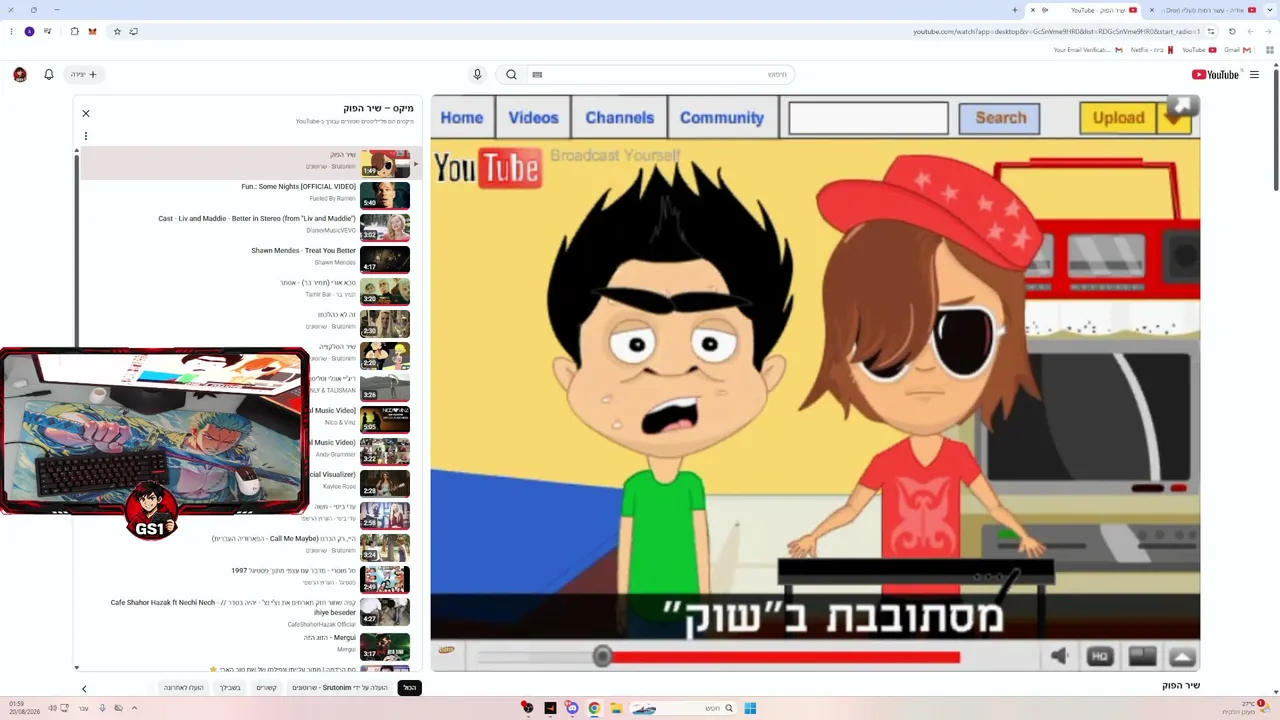Select the 'הועלו לאחרונה' filter chip

pyautogui.click(x=184, y=688)
